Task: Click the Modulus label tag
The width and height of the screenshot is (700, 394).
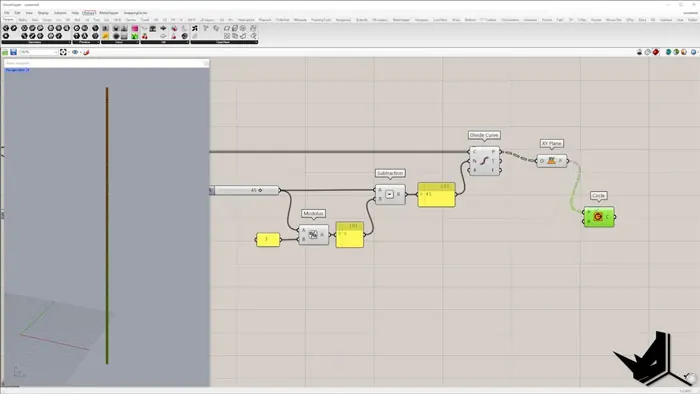Action: (x=313, y=214)
